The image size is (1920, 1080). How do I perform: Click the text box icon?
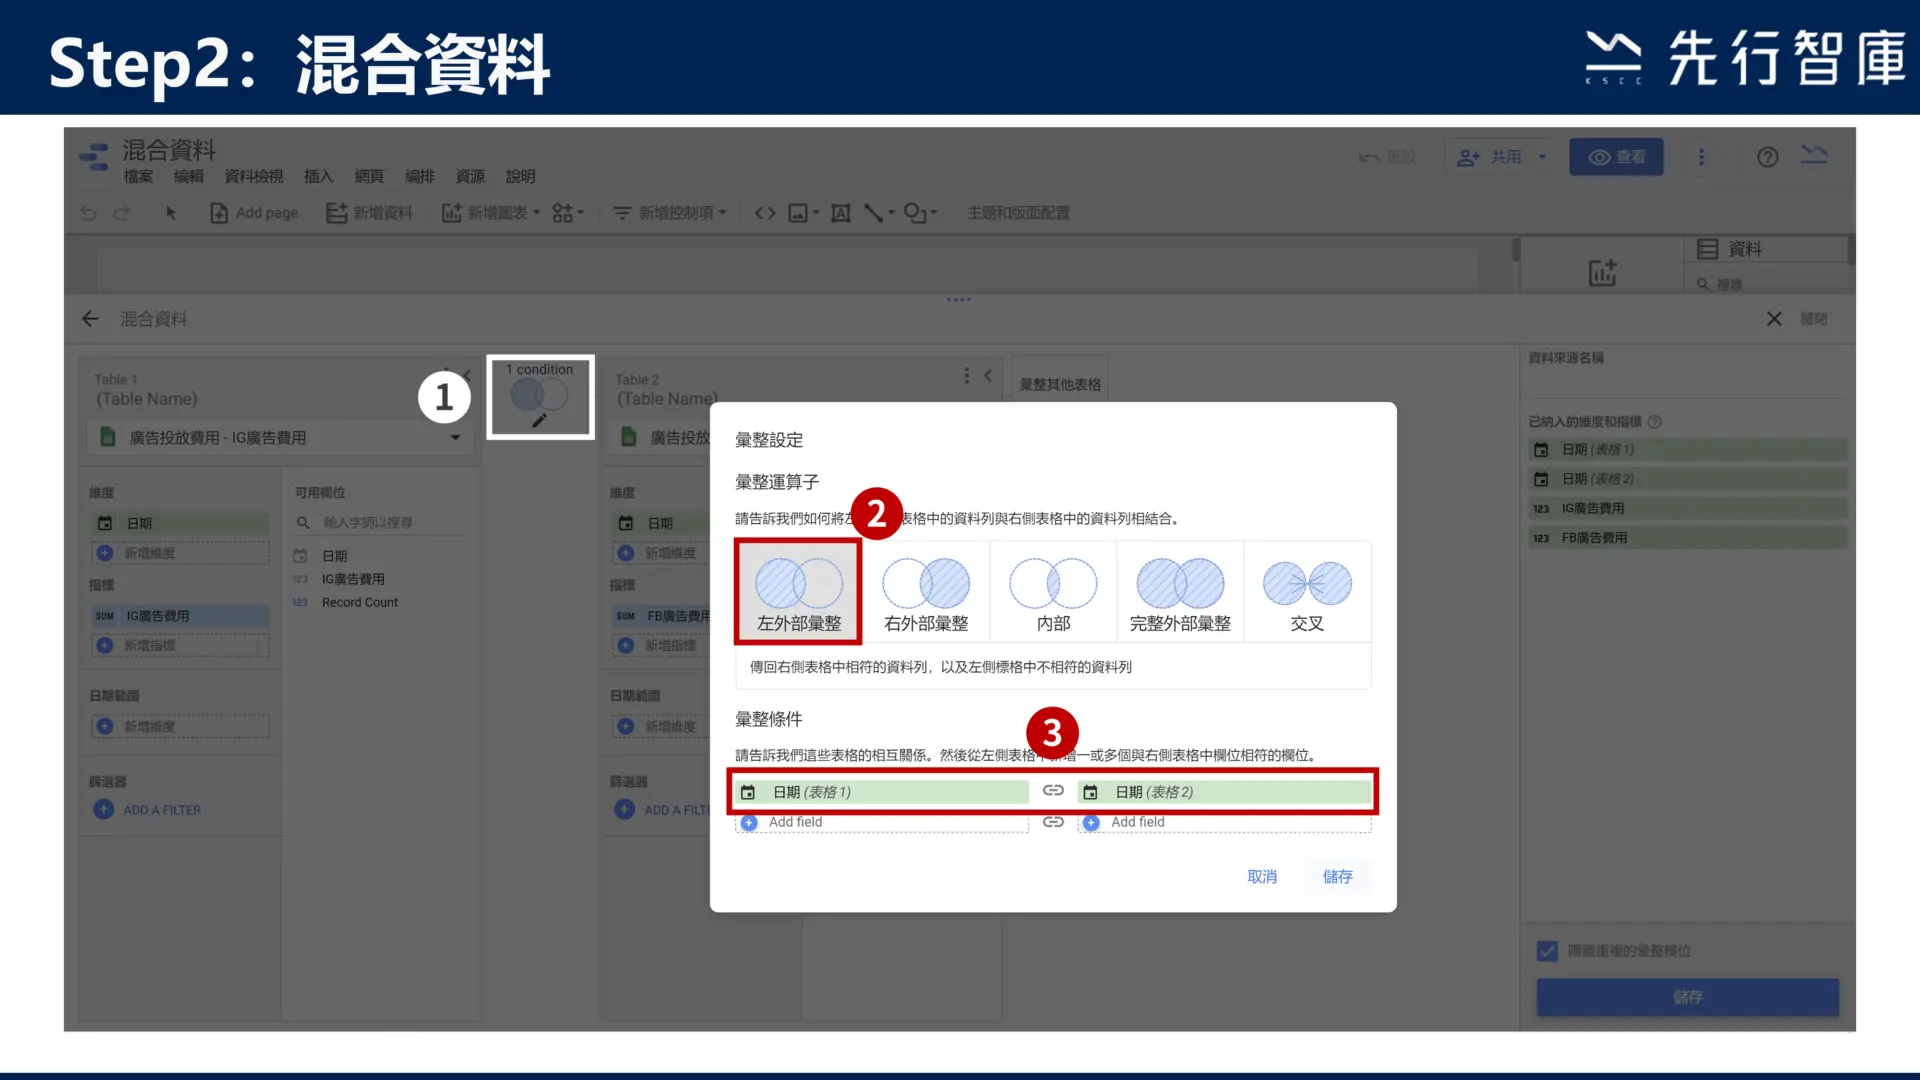[841, 213]
